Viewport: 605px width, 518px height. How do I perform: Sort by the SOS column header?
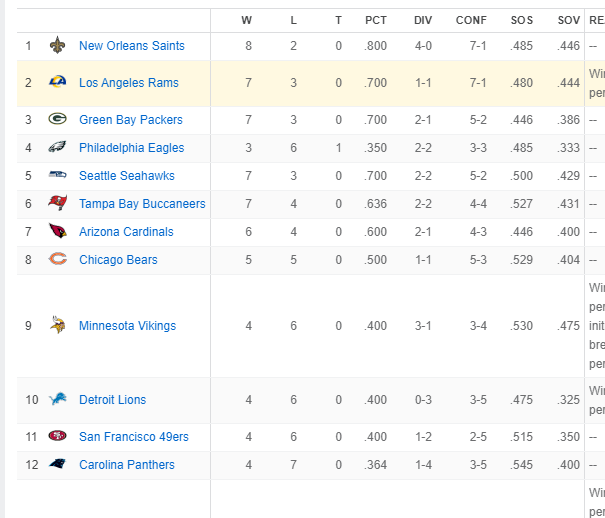(521, 20)
